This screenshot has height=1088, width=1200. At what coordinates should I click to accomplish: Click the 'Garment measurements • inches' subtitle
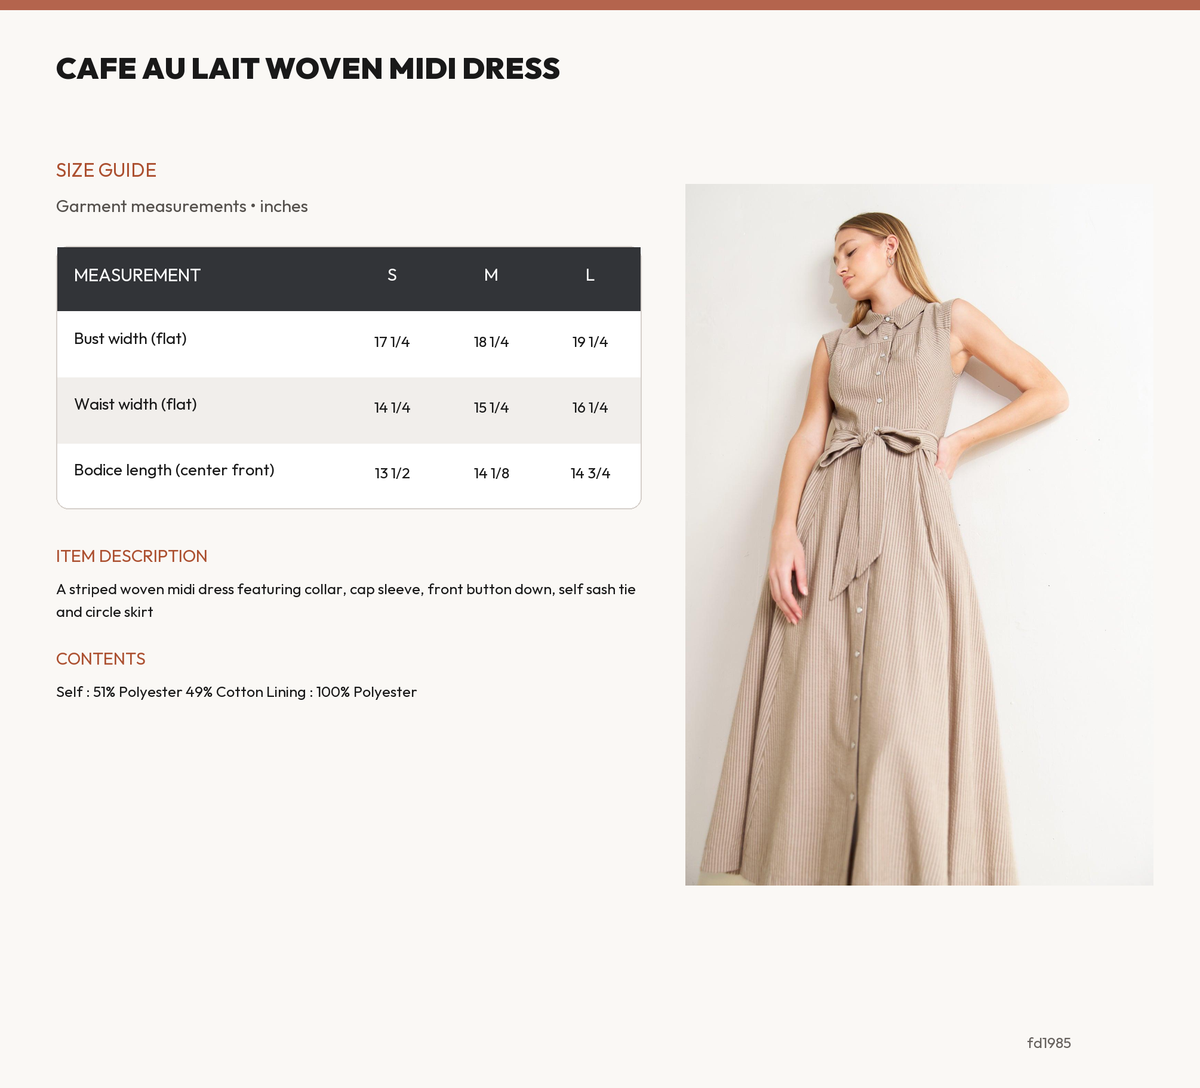pos(182,206)
